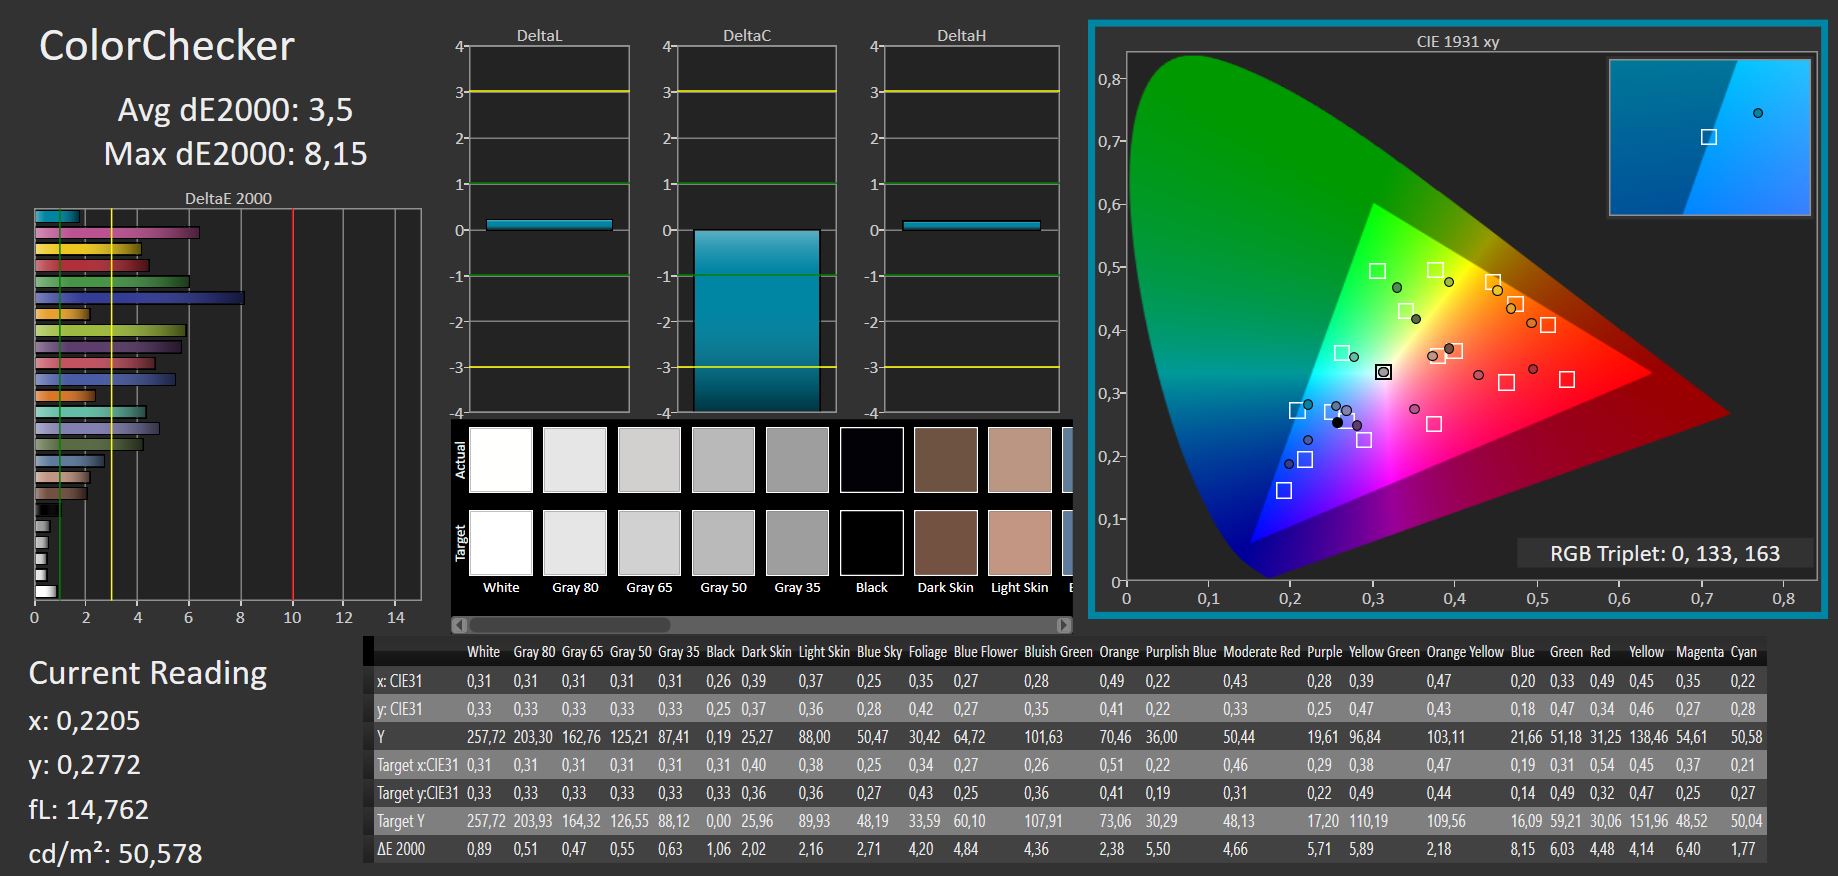The width and height of the screenshot is (1838, 876).
Task: Click the zoomed inset in CIE chart
Action: pyautogui.click(x=1709, y=137)
